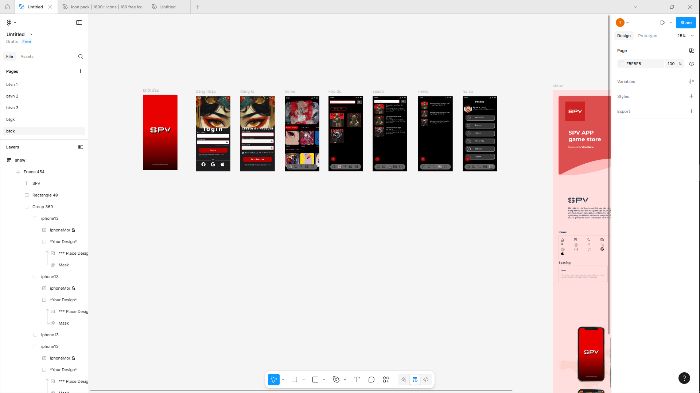
Task: Open the Actions tool in toolbar
Action: 386,380
